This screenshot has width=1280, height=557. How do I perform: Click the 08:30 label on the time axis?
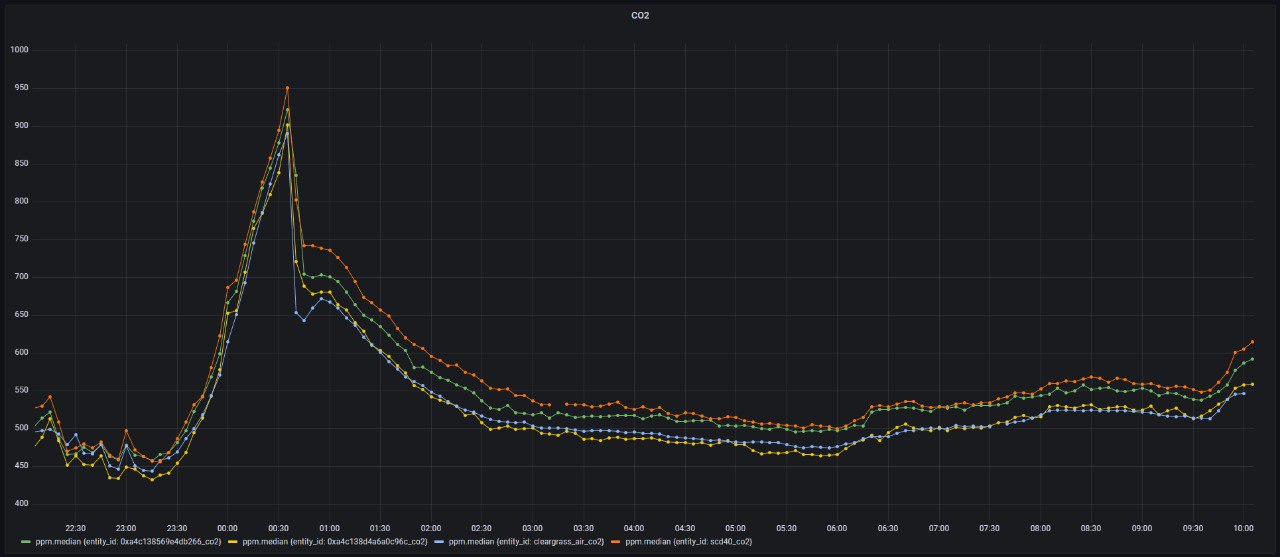(1091, 526)
